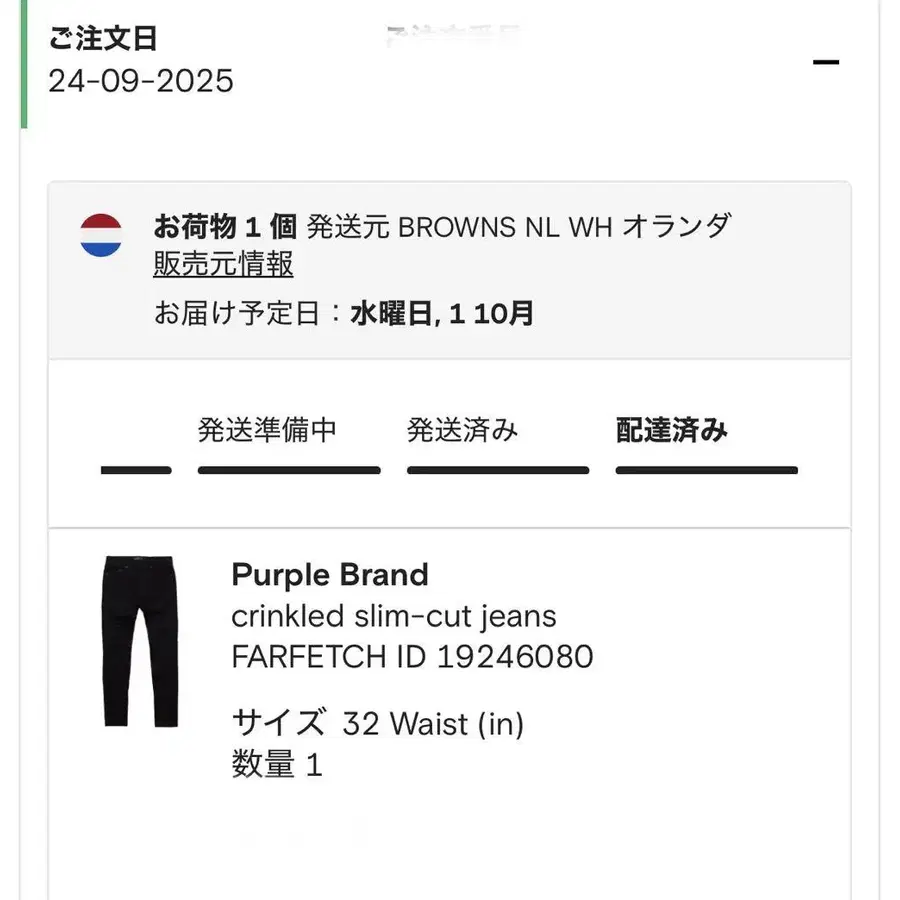Select the 発送済み status step
The height and width of the screenshot is (900, 900).
click(x=462, y=431)
